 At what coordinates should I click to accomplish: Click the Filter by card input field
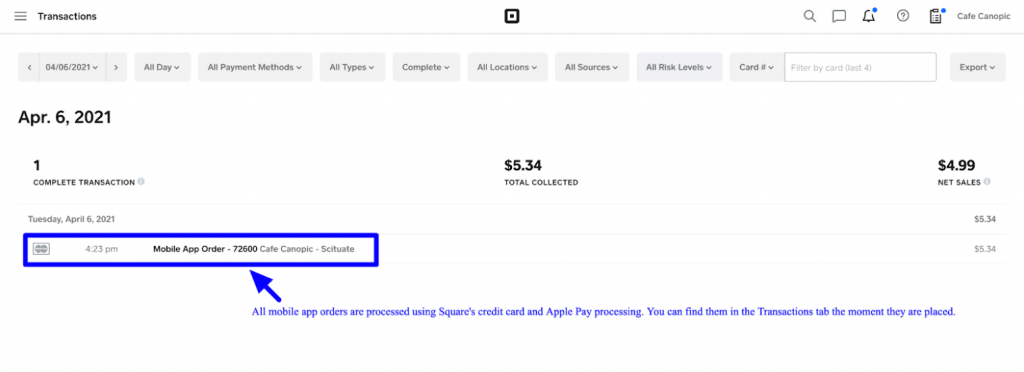(860, 67)
